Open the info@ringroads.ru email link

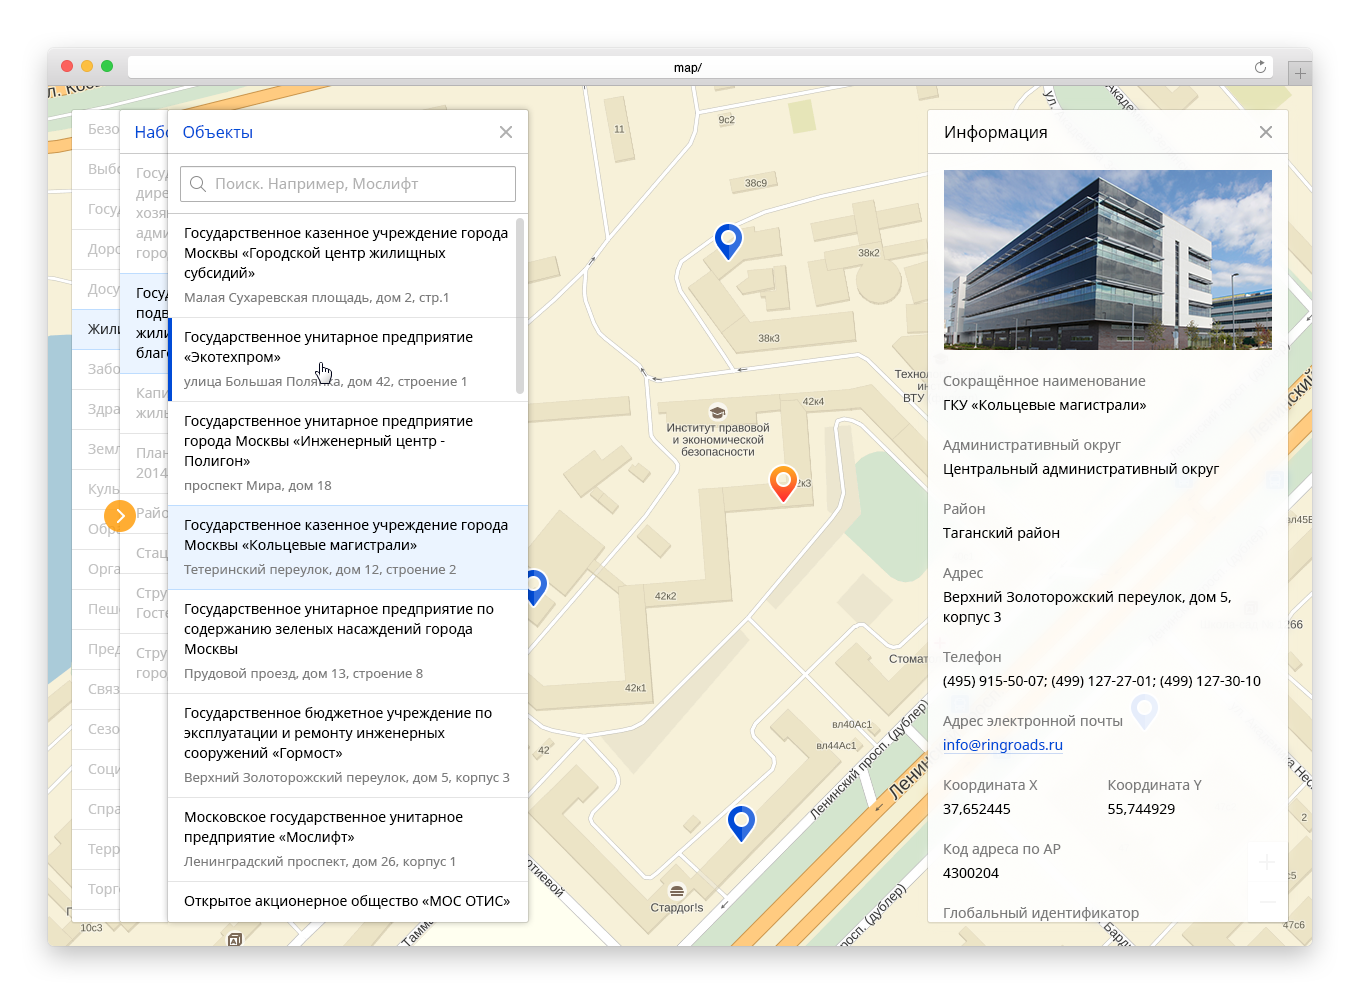(1002, 745)
